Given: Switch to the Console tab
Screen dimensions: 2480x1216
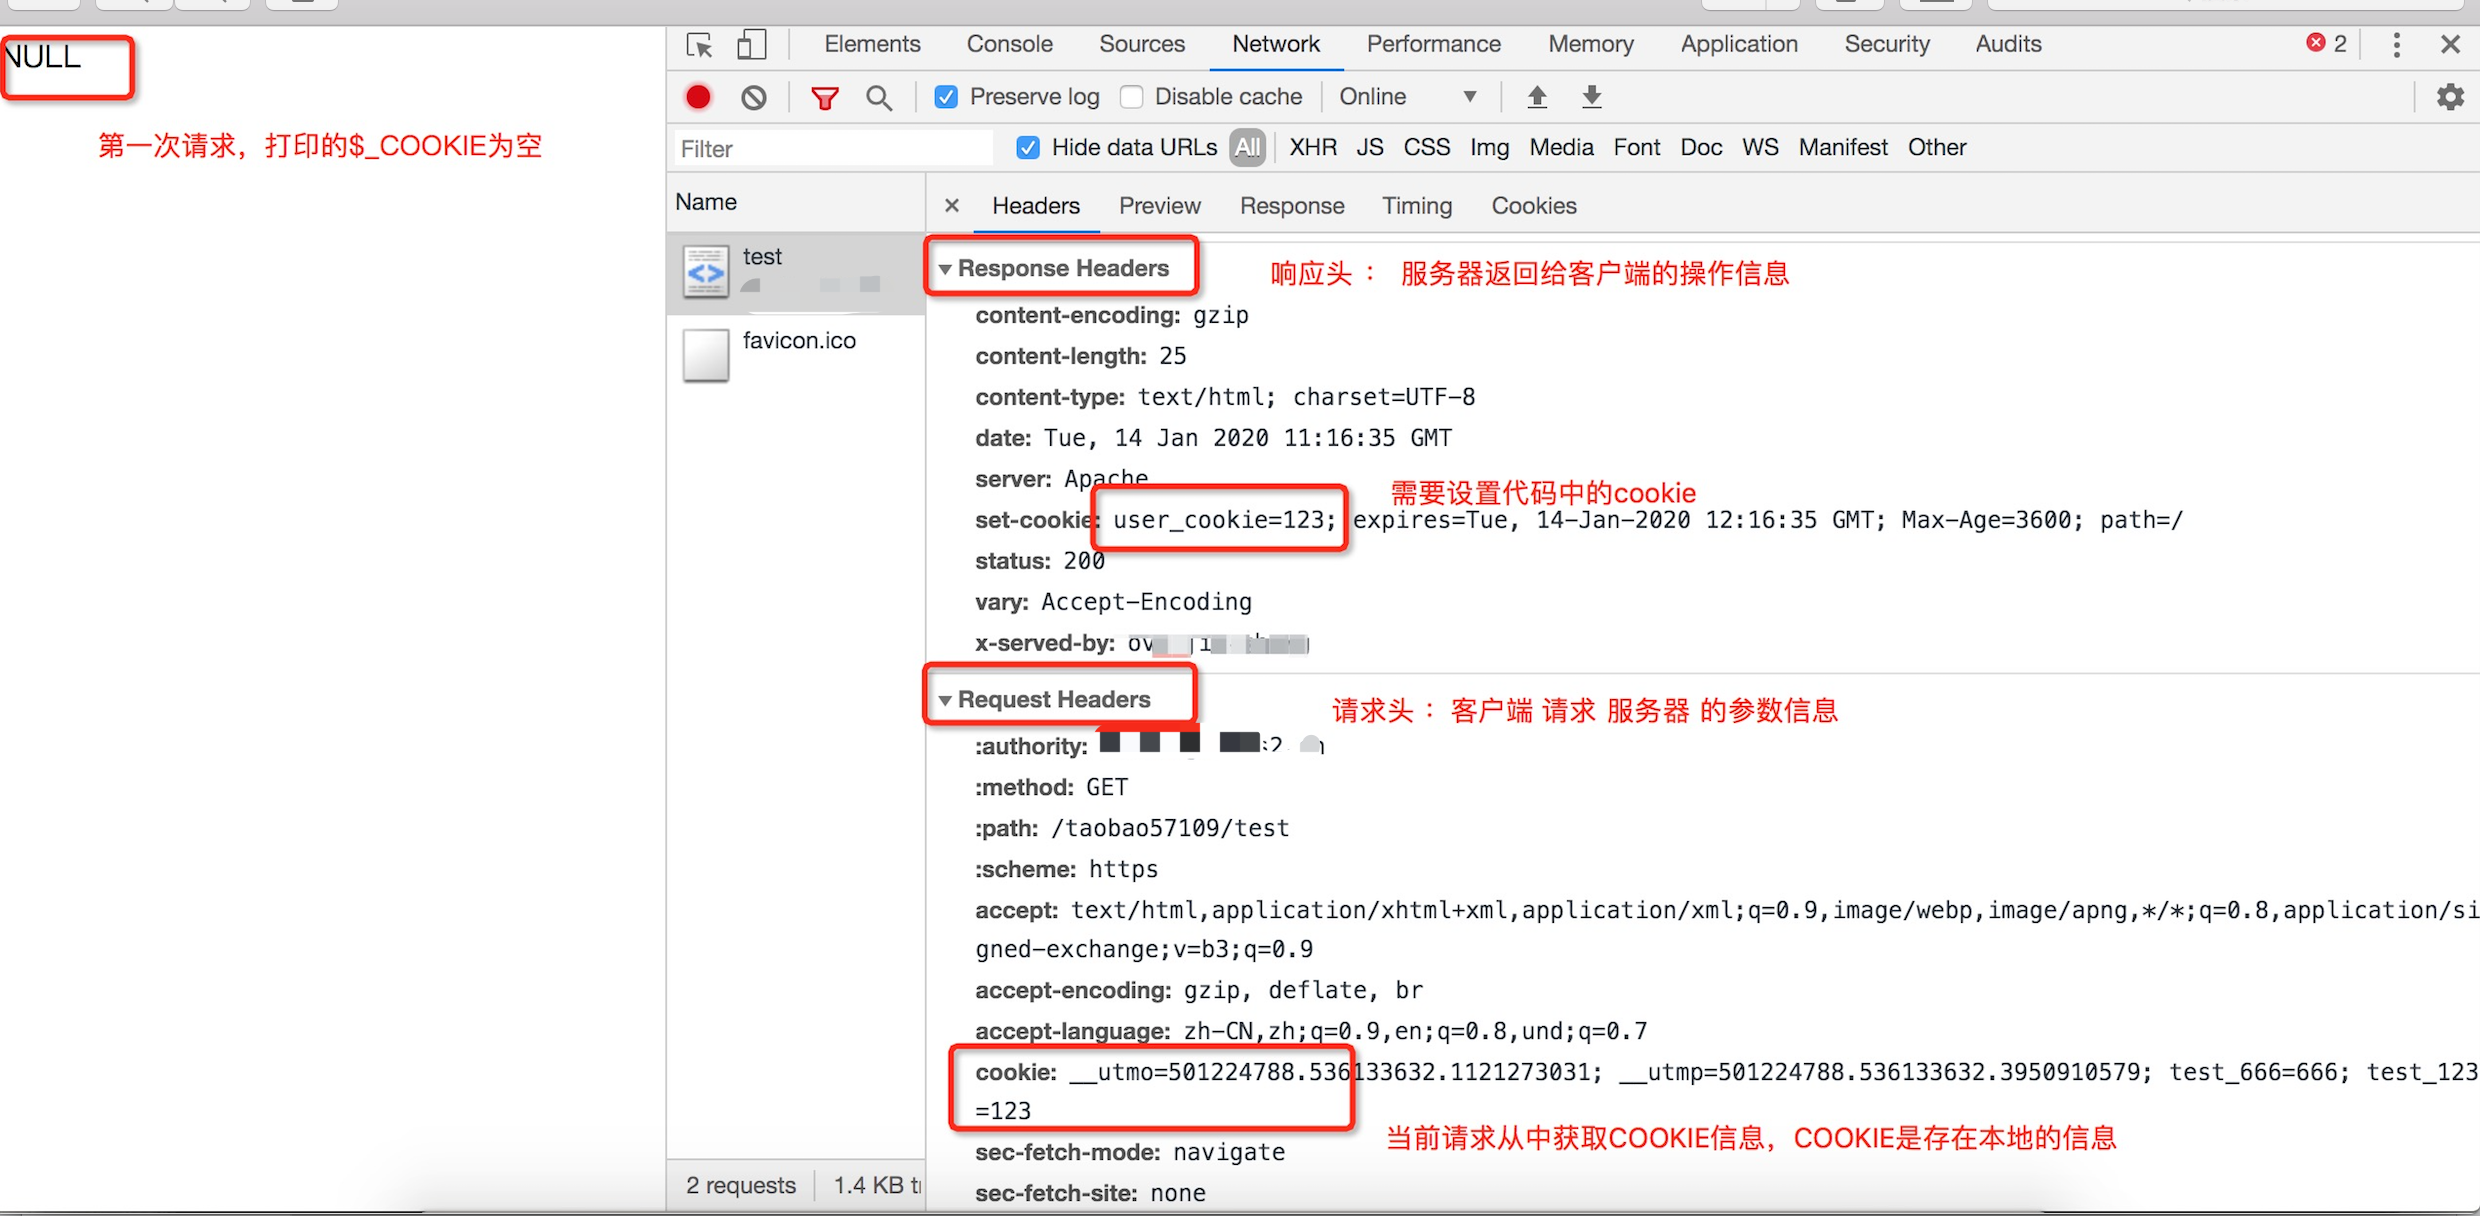Looking at the screenshot, I should tap(1009, 44).
